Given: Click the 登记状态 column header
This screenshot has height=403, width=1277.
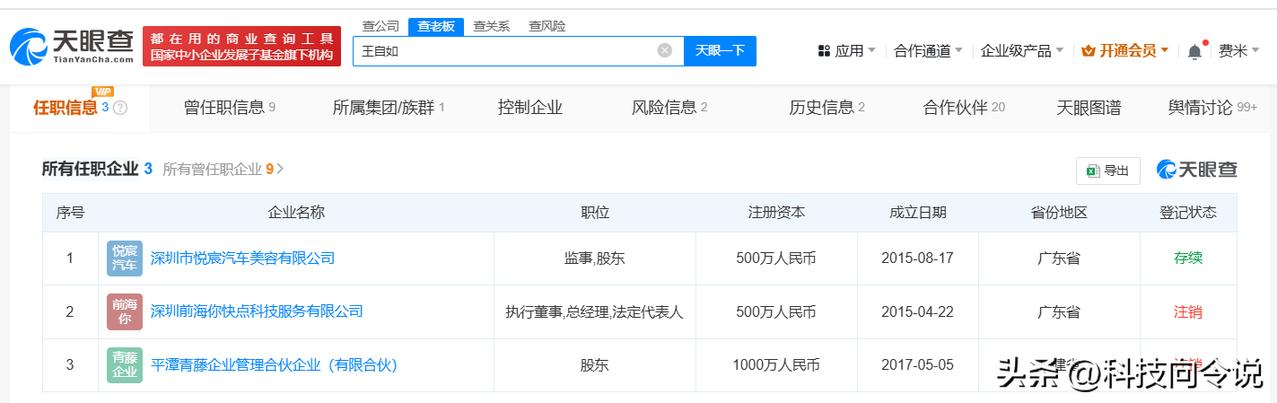Looking at the screenshot, I should [x=1187, y=213].
